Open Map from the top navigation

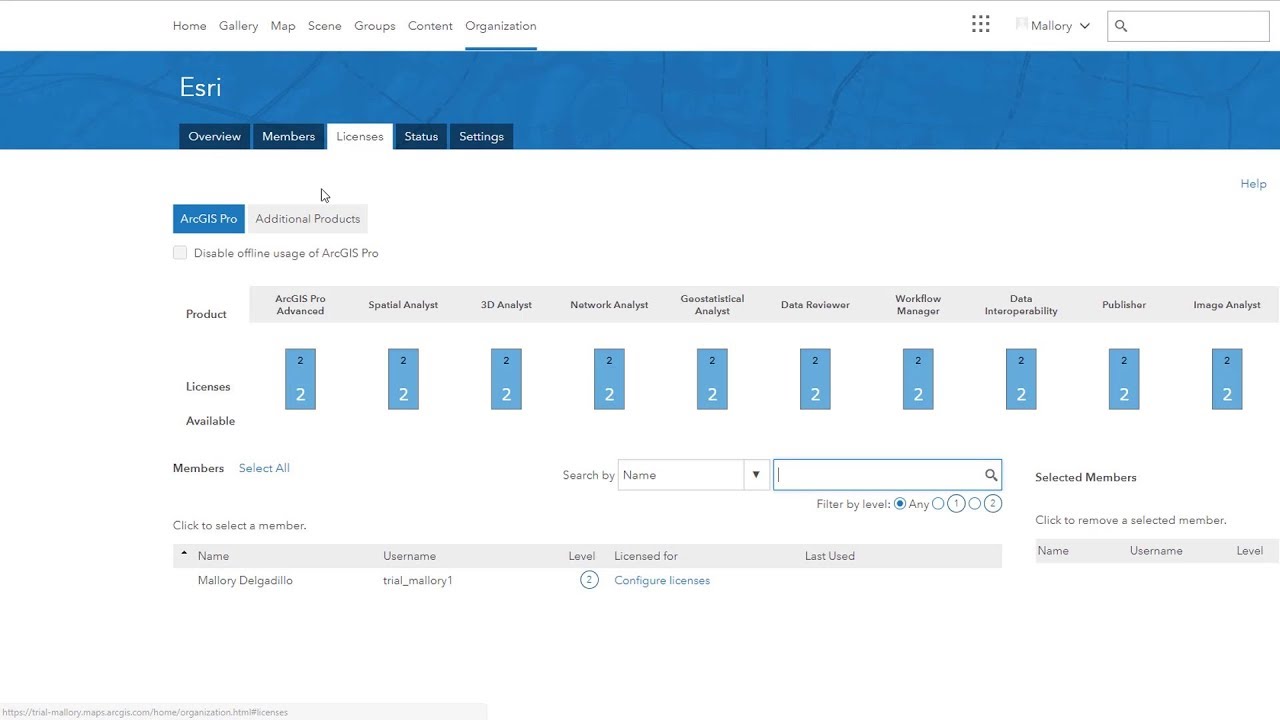tap(283, 26)
